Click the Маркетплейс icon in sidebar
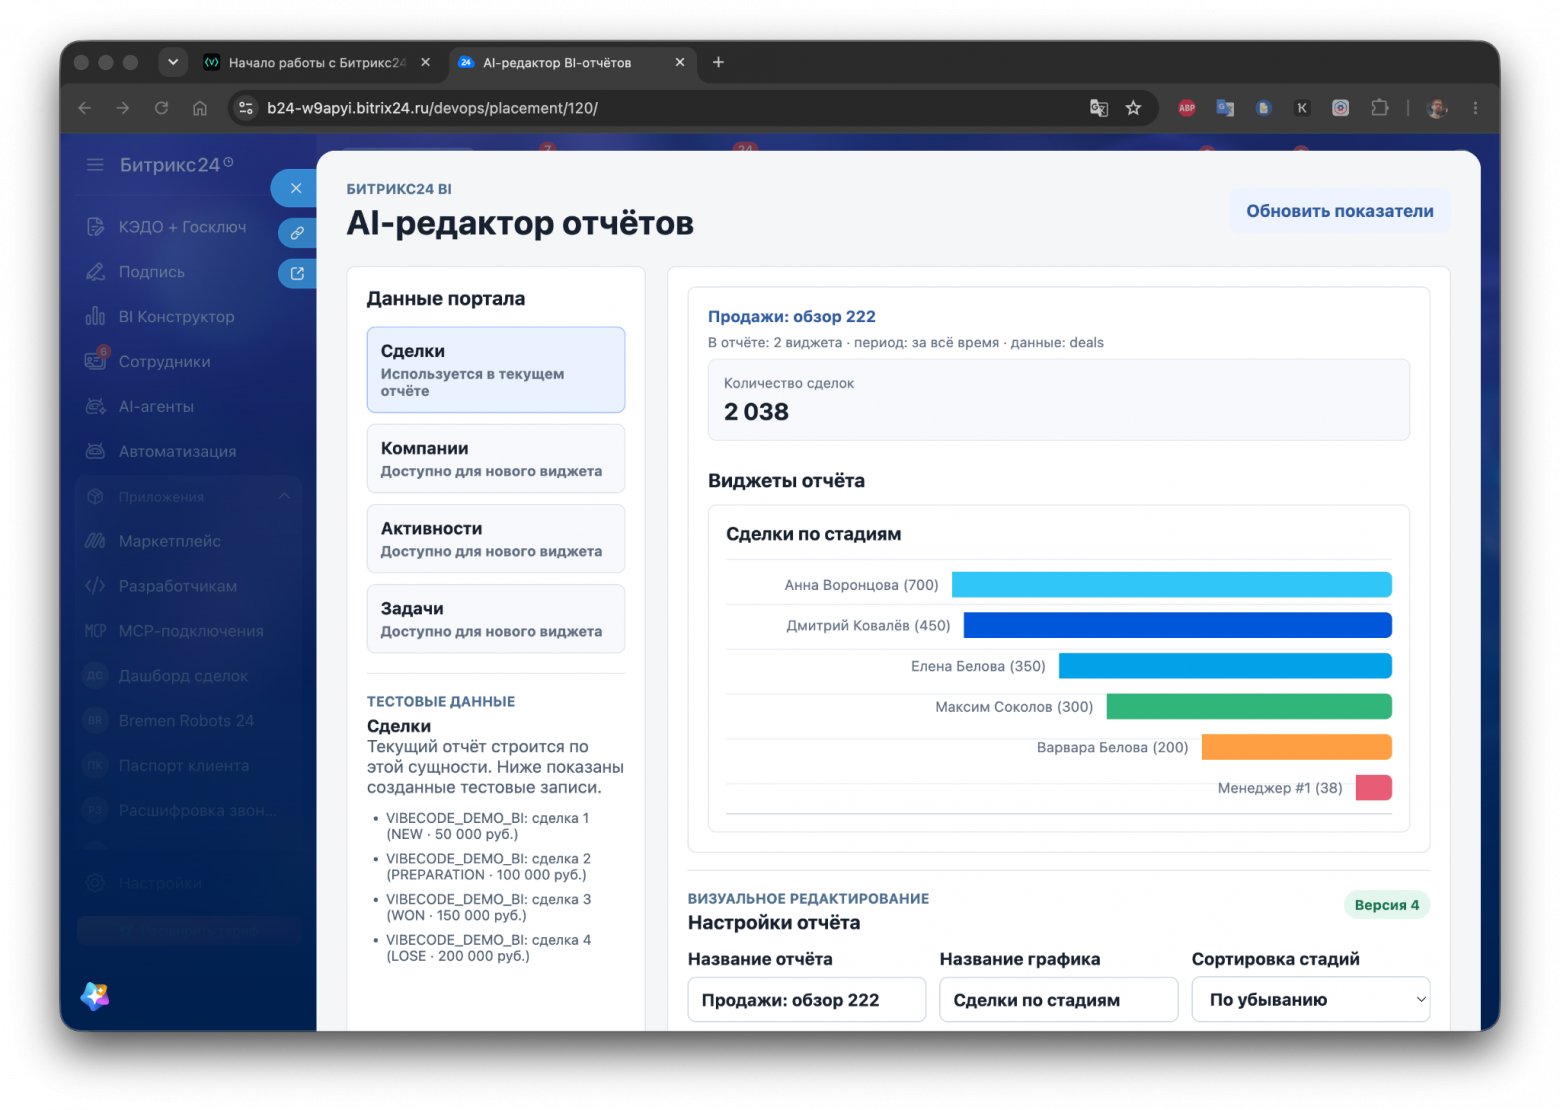The width and height of the screenshot is (1560, 1110). 95,541
